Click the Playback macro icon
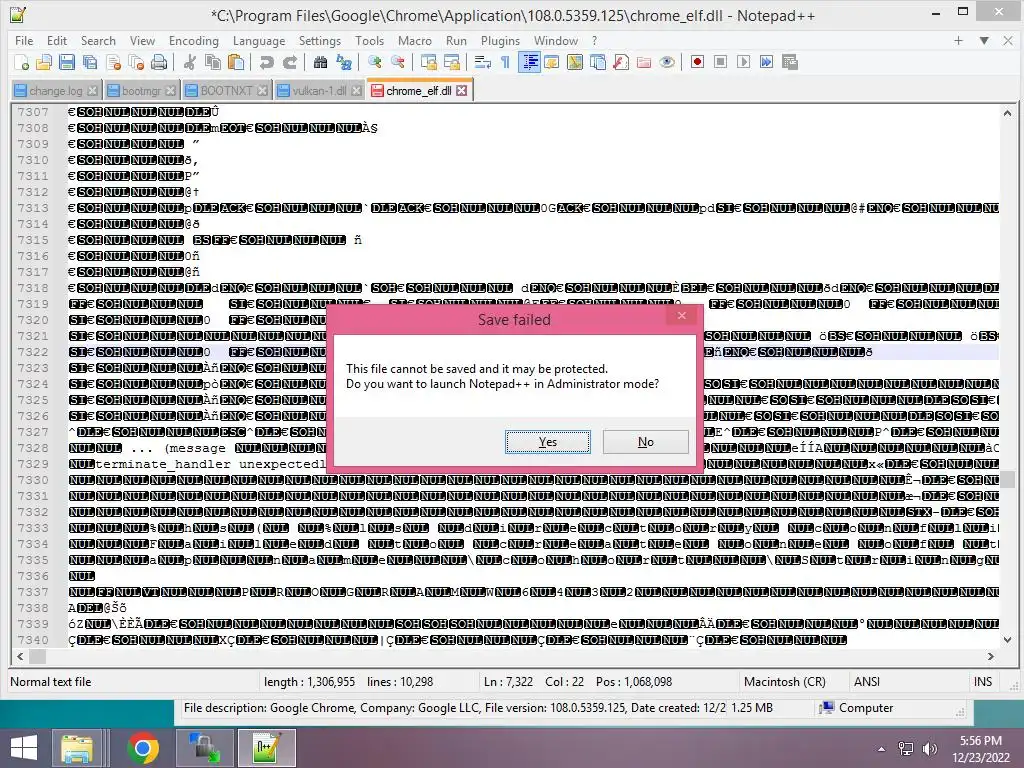The width and height of the screenshot is (1024, 768). click(x=743, y=62)
